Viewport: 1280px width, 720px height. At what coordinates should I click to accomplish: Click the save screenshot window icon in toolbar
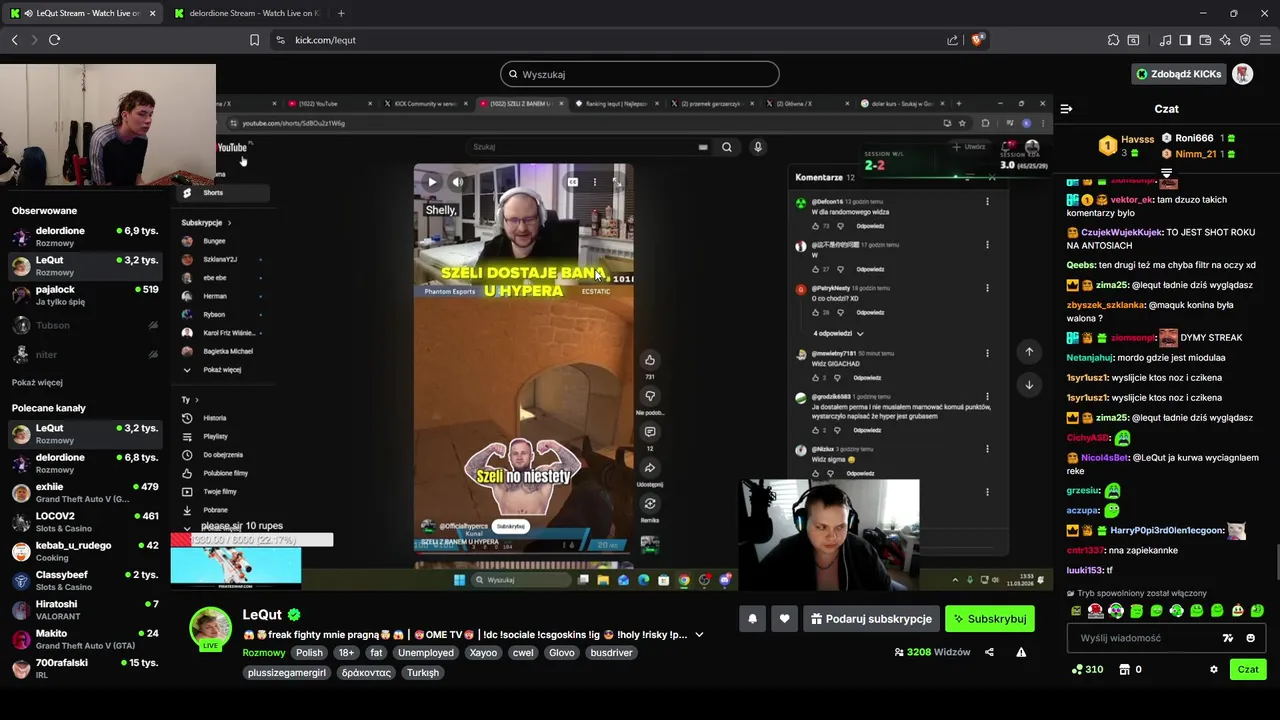[1133, 40]
